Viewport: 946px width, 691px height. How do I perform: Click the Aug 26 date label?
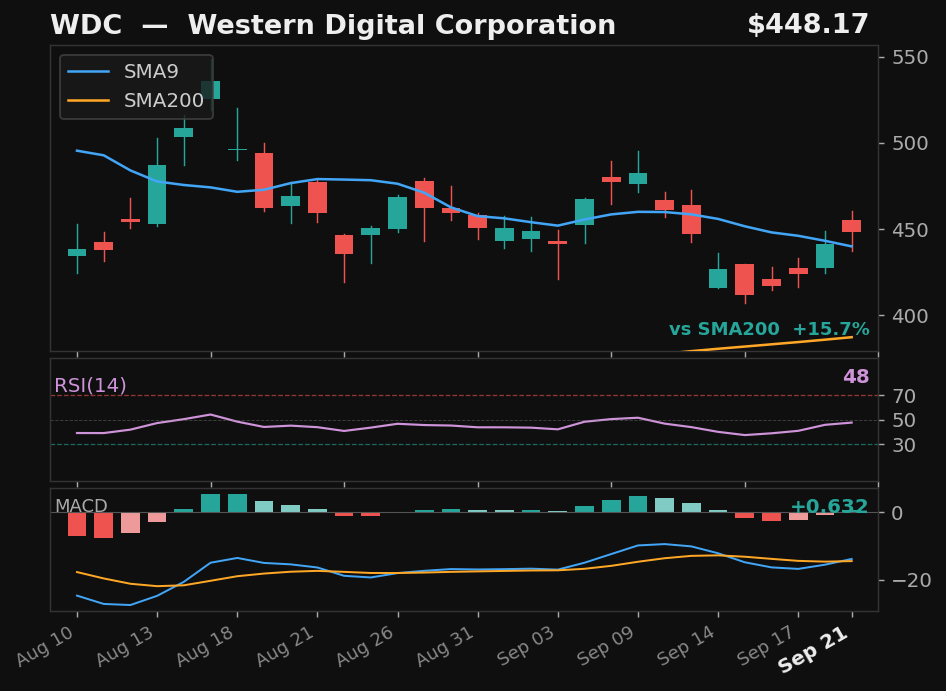pos(367,646)
